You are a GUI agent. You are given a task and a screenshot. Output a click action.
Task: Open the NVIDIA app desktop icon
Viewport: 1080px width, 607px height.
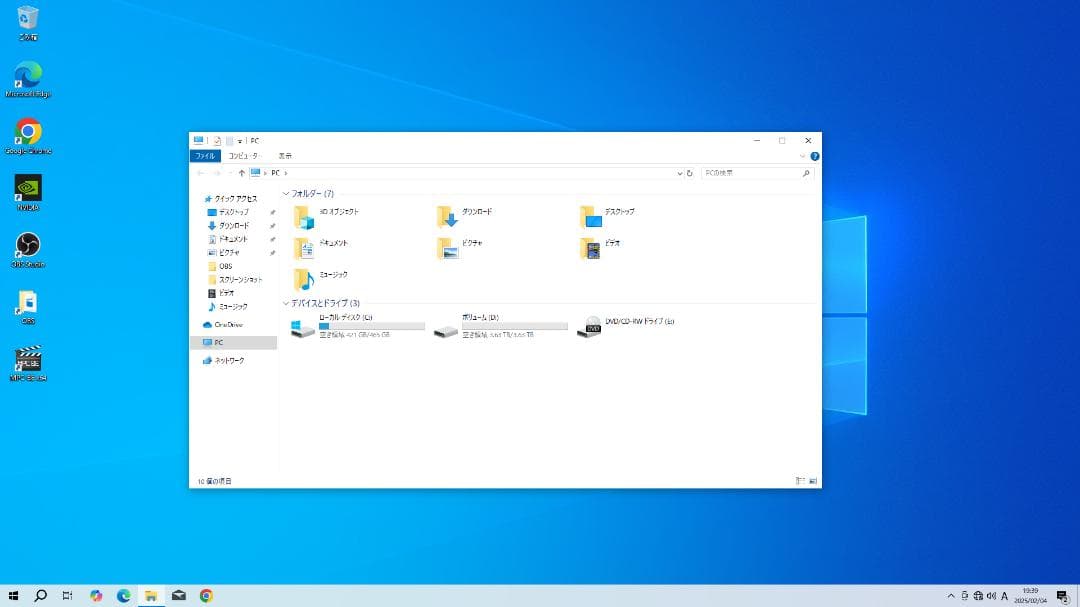tap(27, 188)
